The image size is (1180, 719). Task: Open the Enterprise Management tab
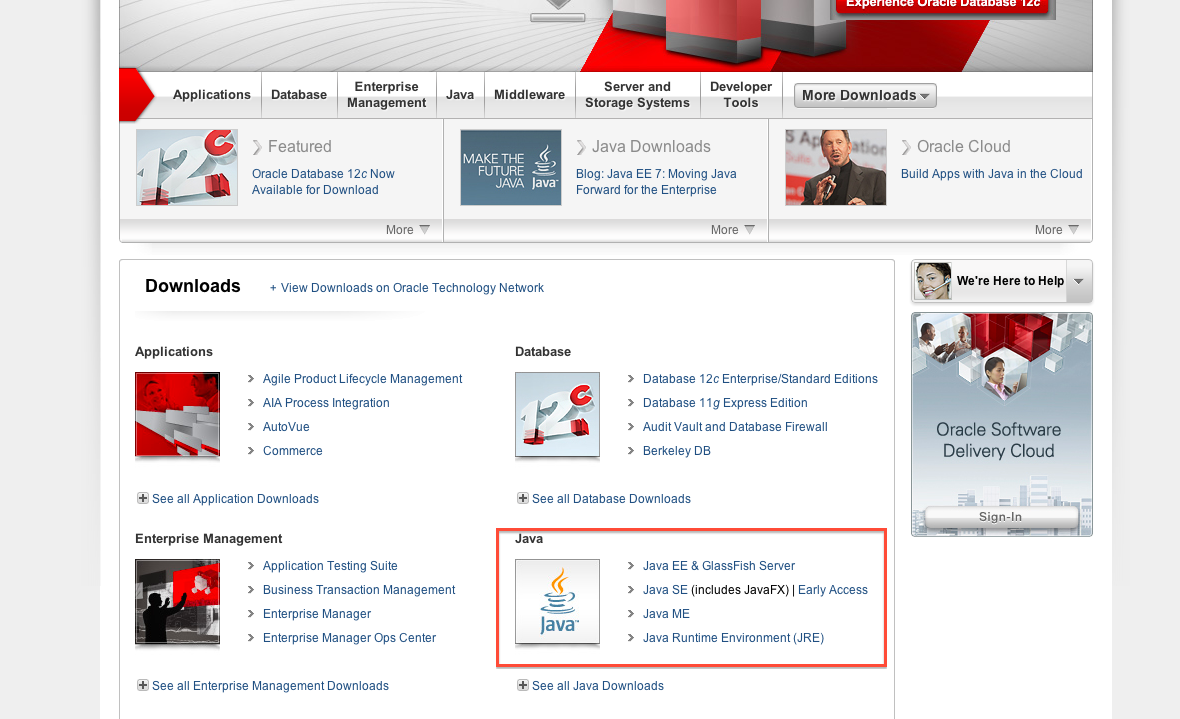point(386,95)
